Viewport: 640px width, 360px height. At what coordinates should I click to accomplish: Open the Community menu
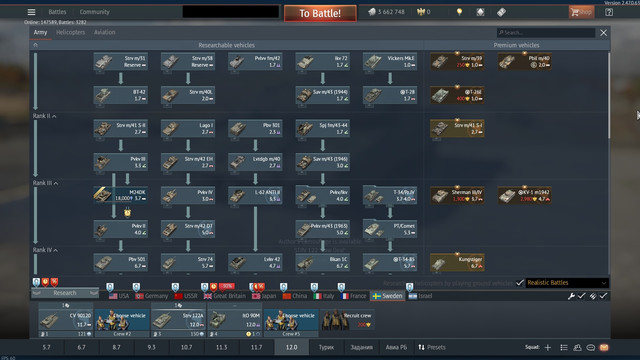tap(94, 12)
